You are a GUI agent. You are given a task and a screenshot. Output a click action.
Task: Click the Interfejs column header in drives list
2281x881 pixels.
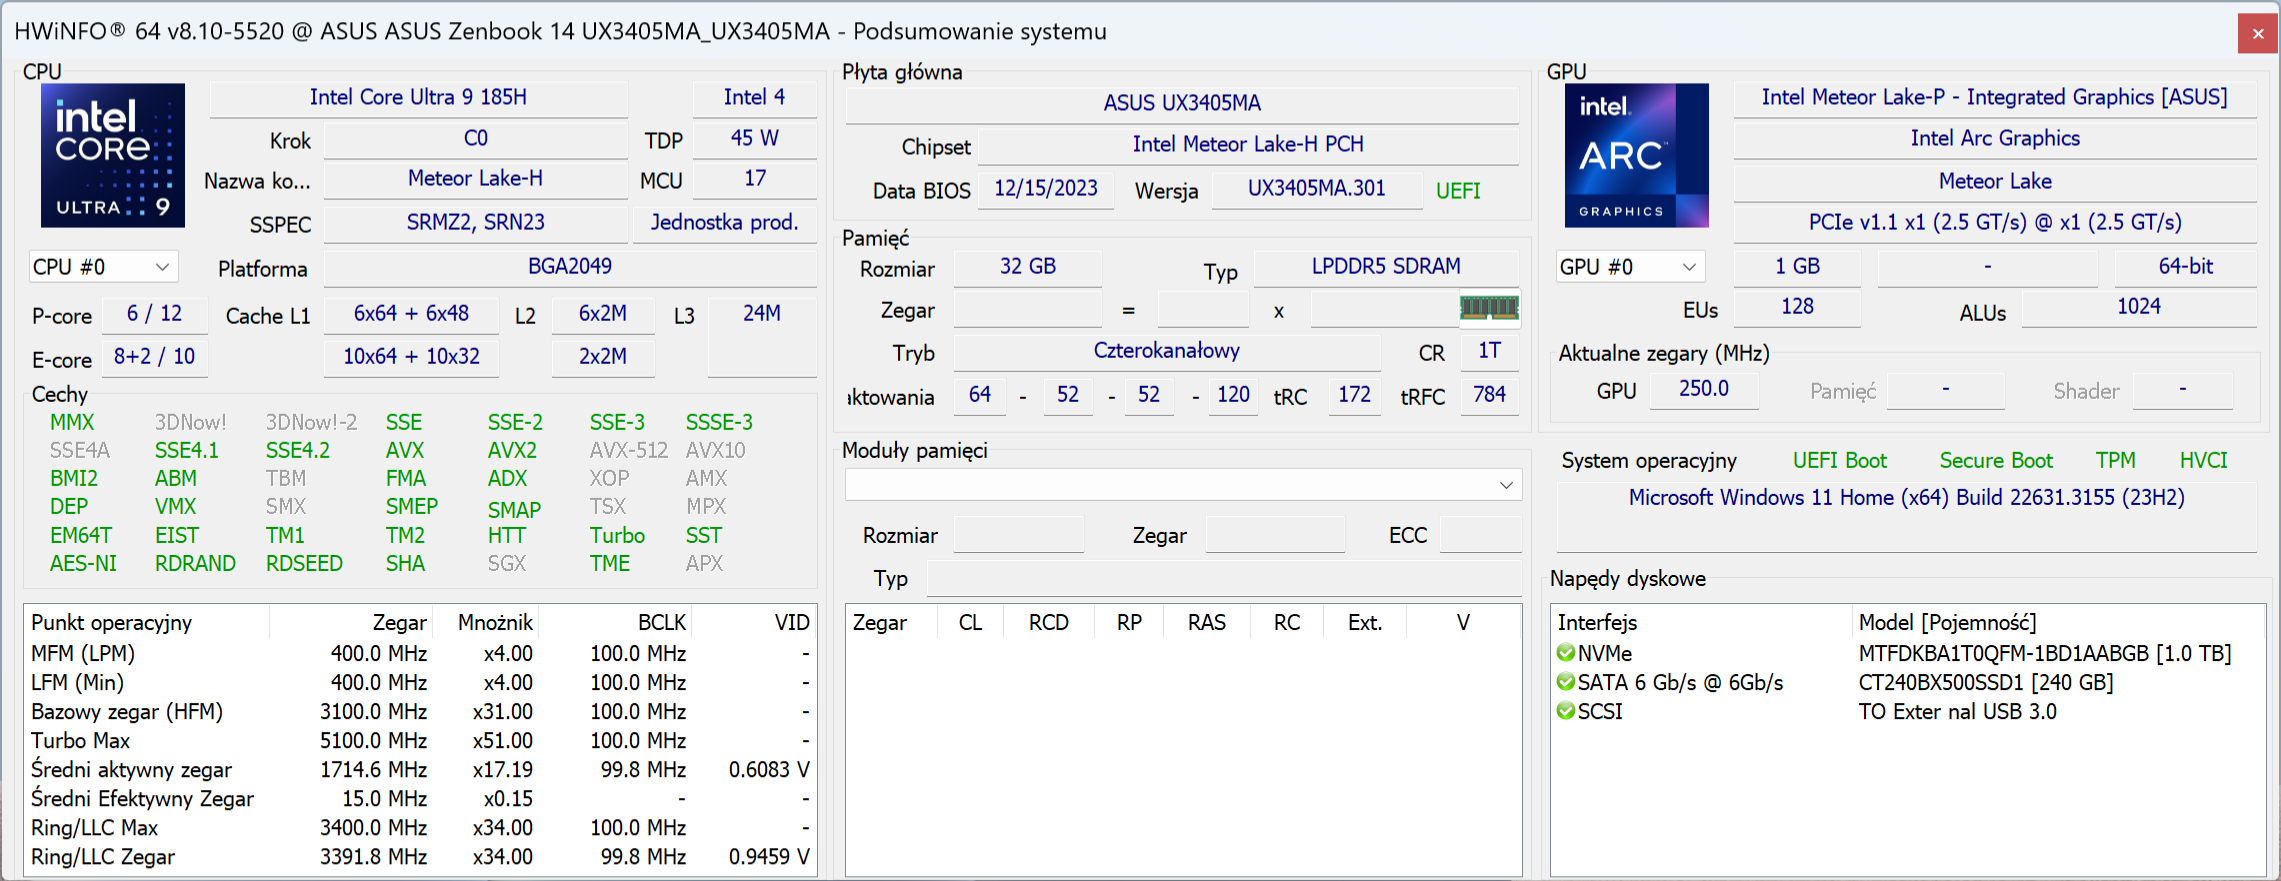click(1702, 622)
